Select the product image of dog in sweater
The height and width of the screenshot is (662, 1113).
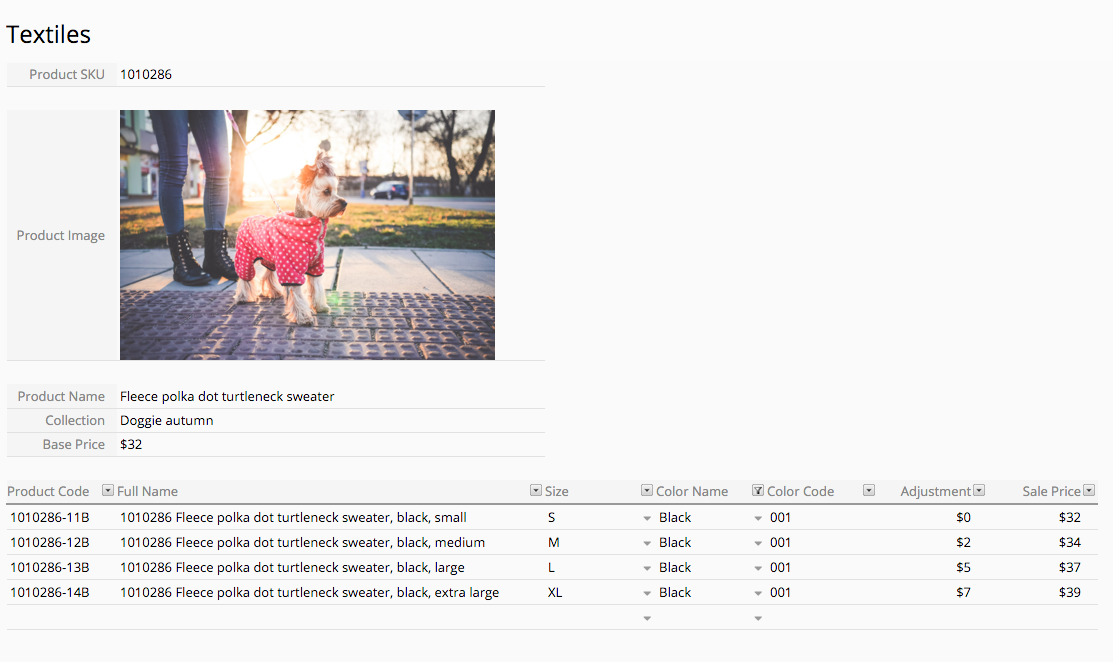[x=307, y=235]
